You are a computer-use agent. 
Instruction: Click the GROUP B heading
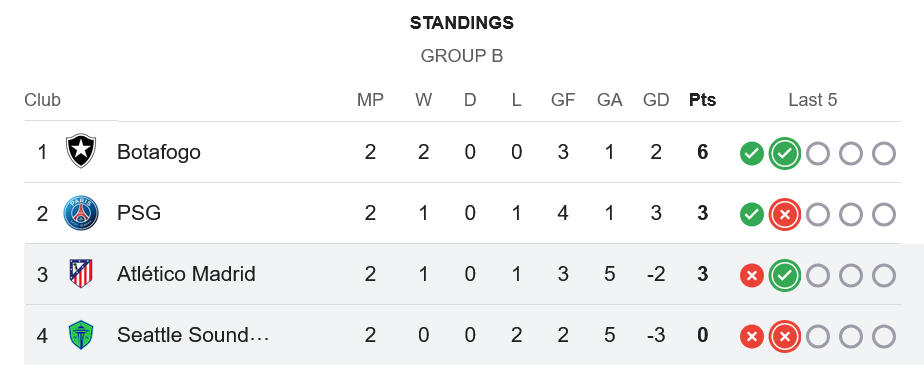[x=461, y=56]
